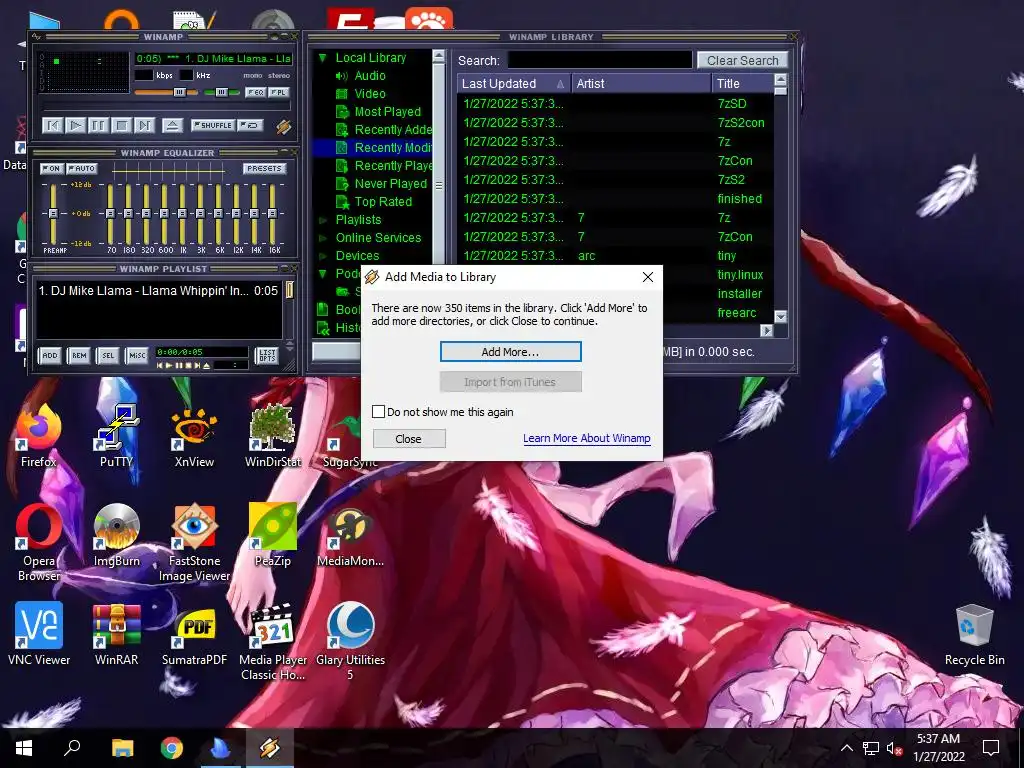Image resolution: width=1024 pixels, height=768 pixels.
Task: Open Video in the Local Library
Action: tap(370, 93)
